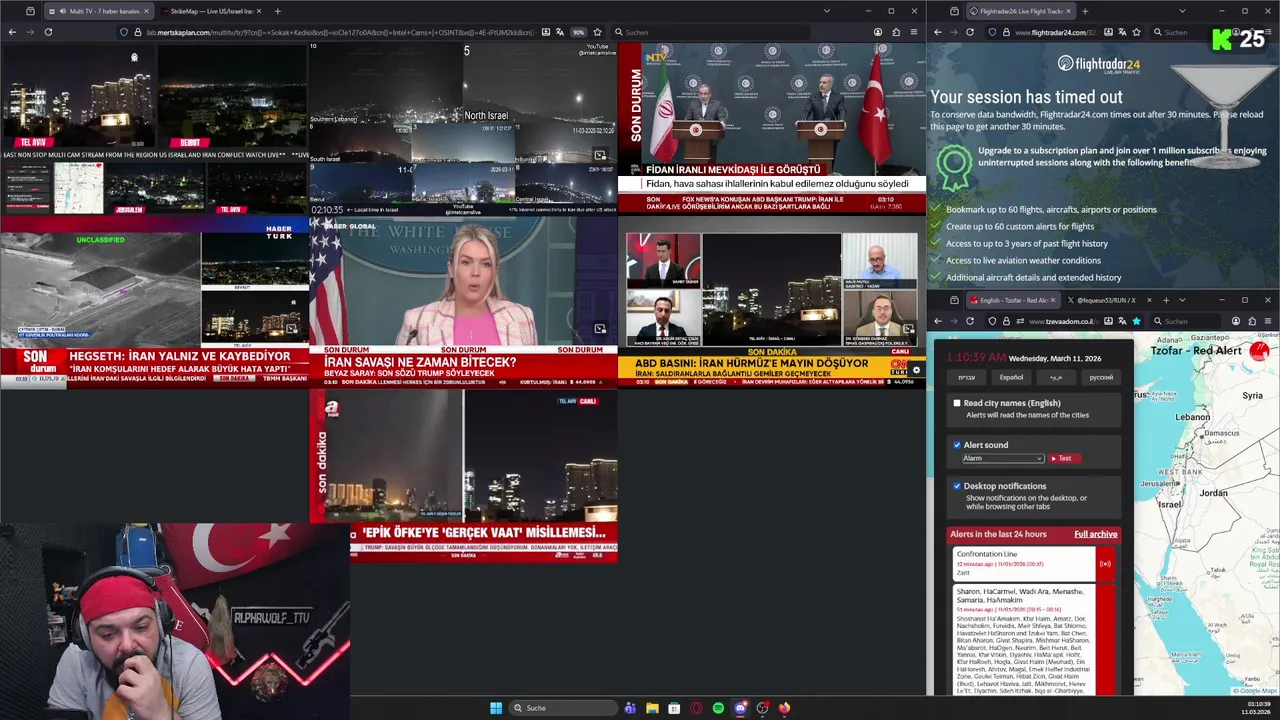Go back in the Flightradar24 window
Screen dimensions: 1280x720
(938, 32)
